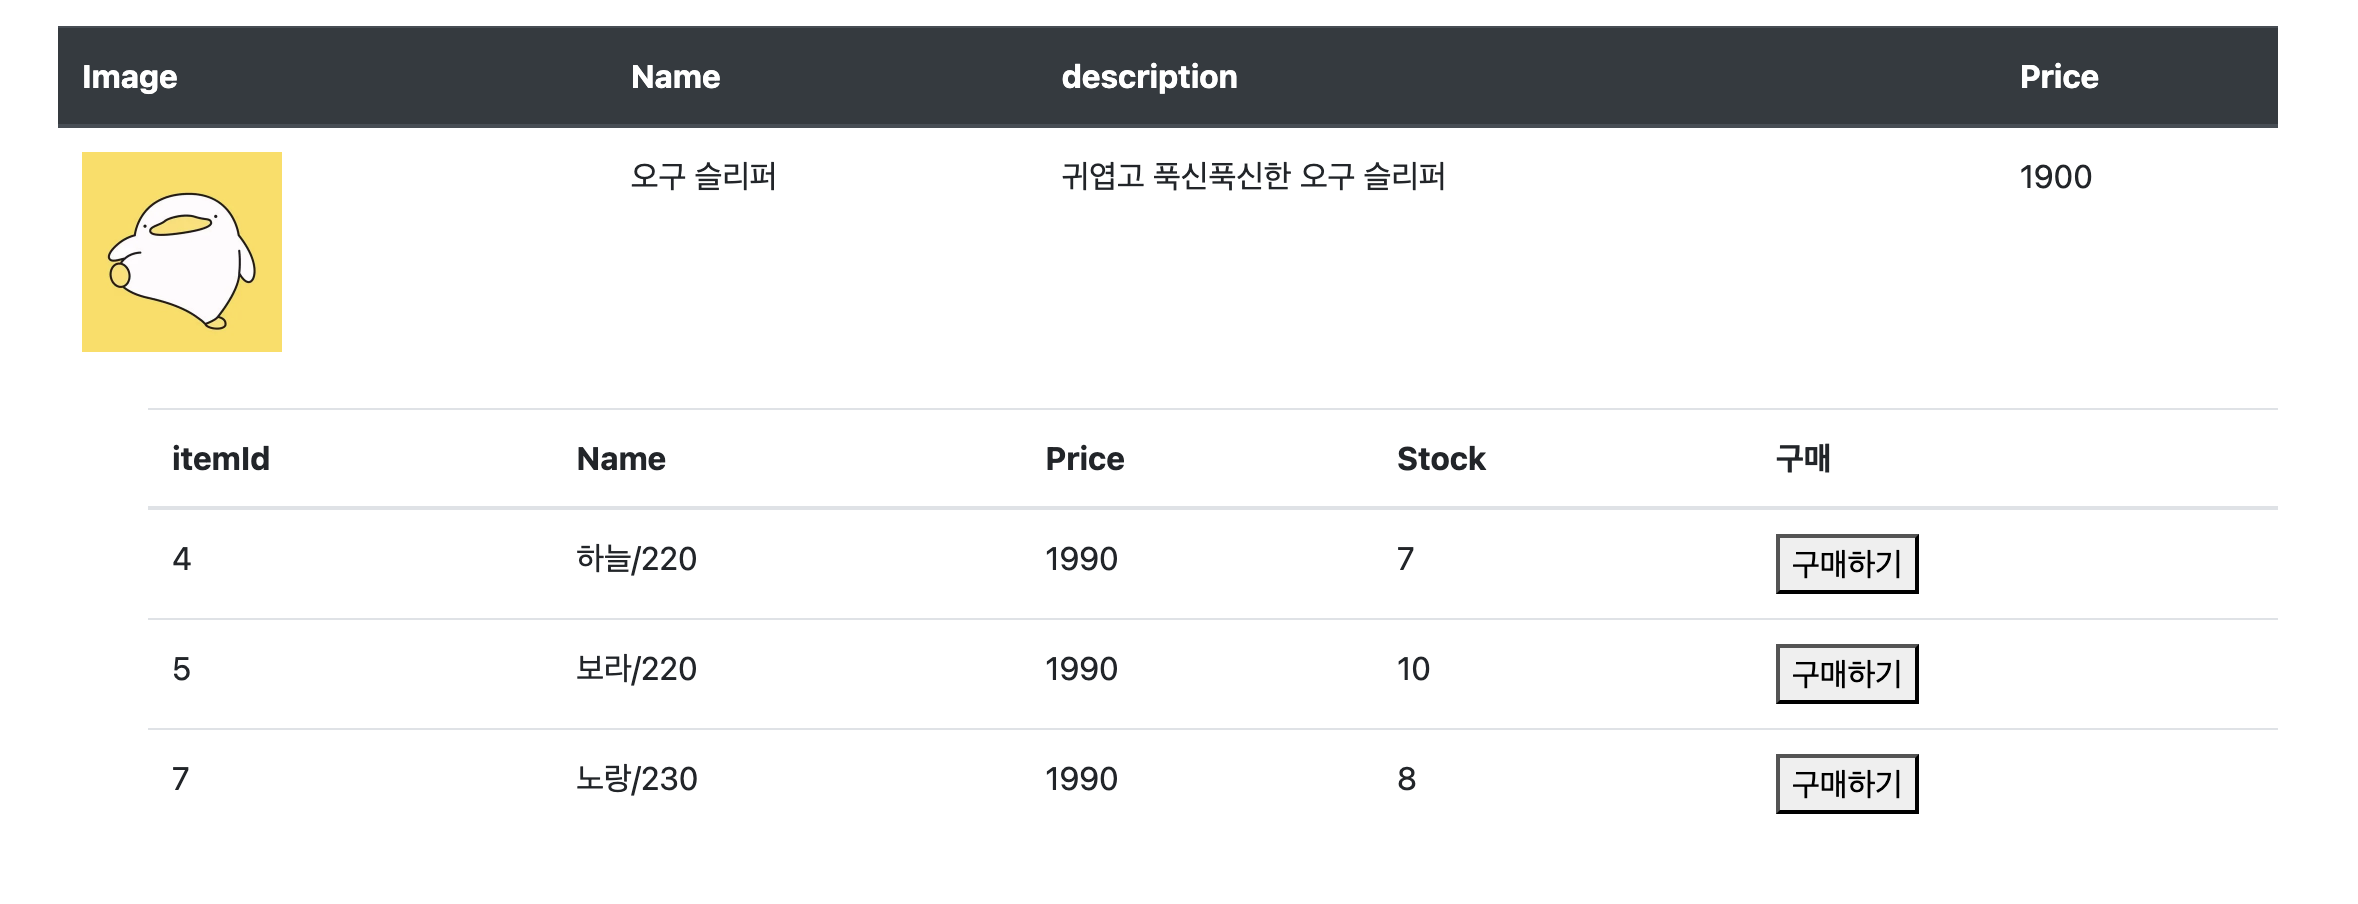Click stock value 10 for 보라/220
The width and height of the screenshot is (2358, 904).
[x=1413, y=669]
